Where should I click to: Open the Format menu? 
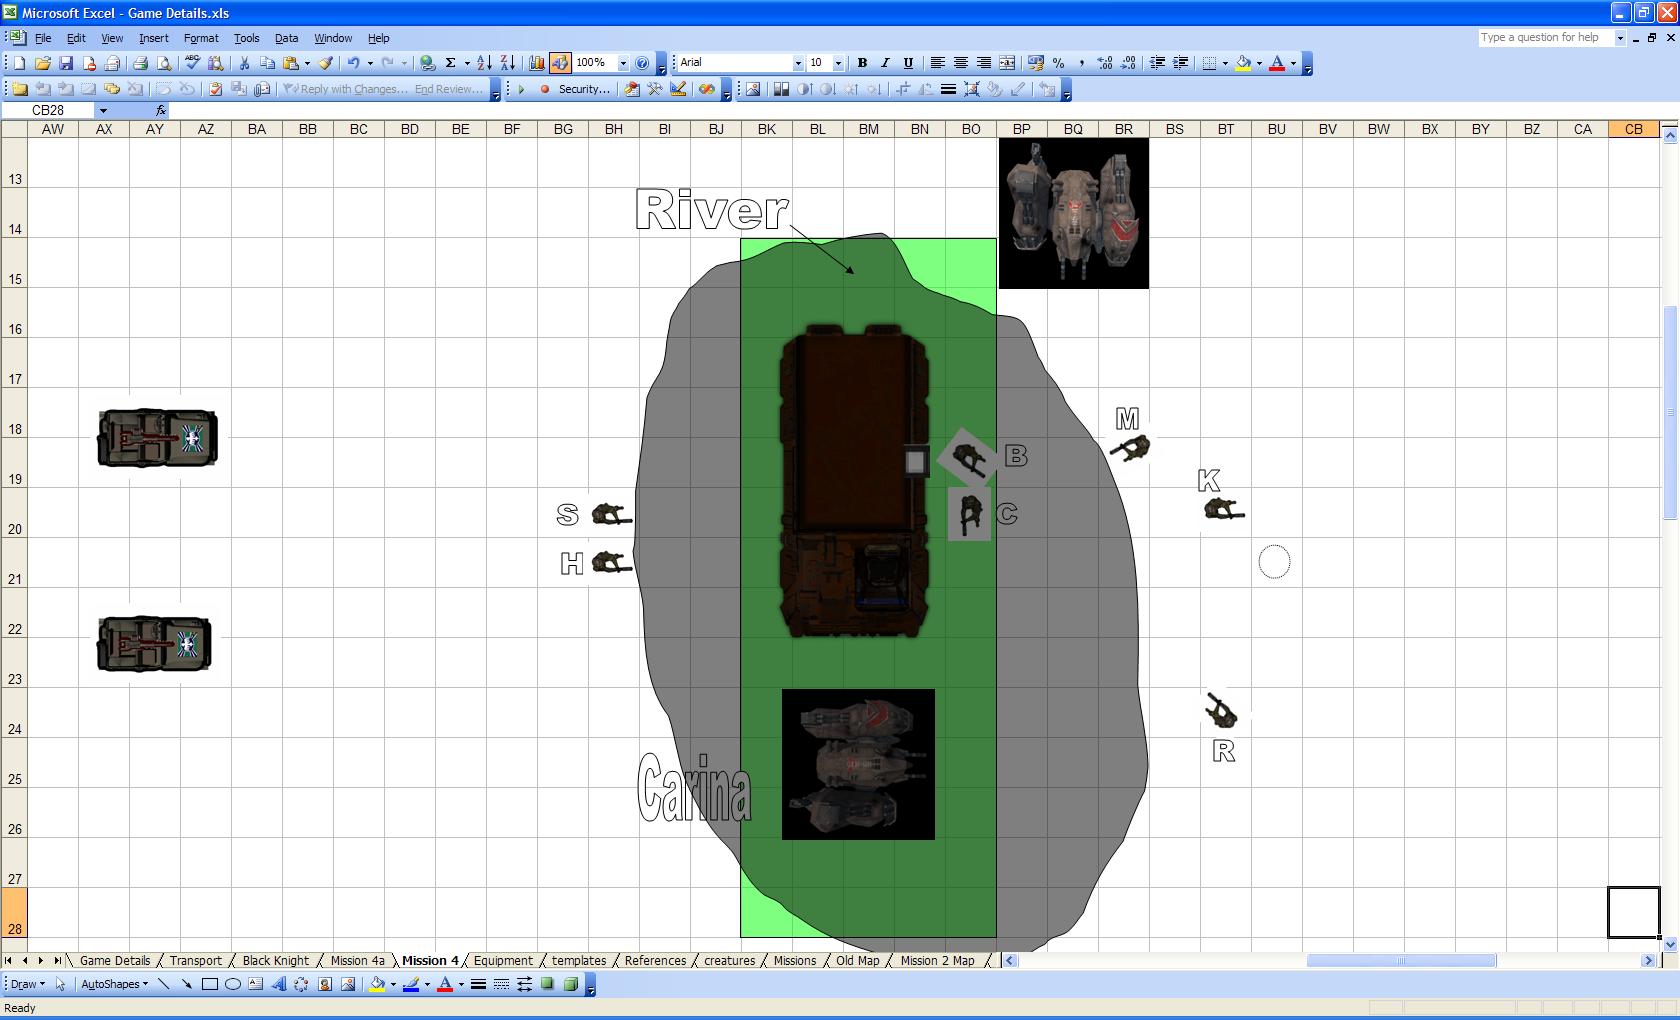[x=201, y=38]
